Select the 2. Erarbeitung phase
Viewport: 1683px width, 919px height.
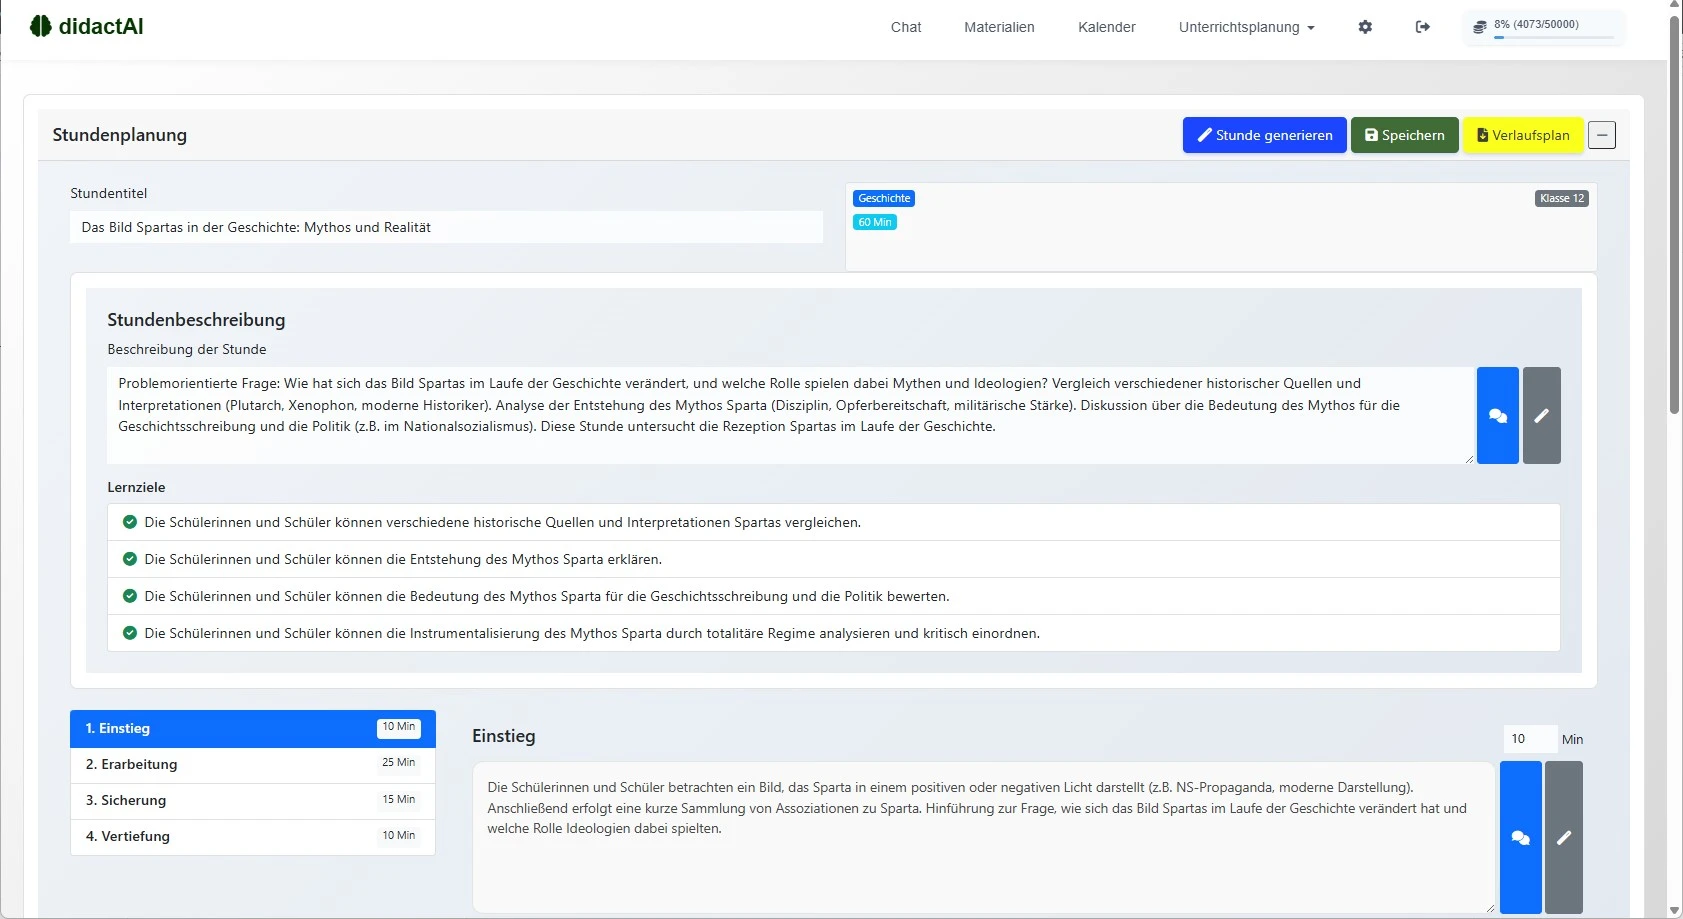253,765
